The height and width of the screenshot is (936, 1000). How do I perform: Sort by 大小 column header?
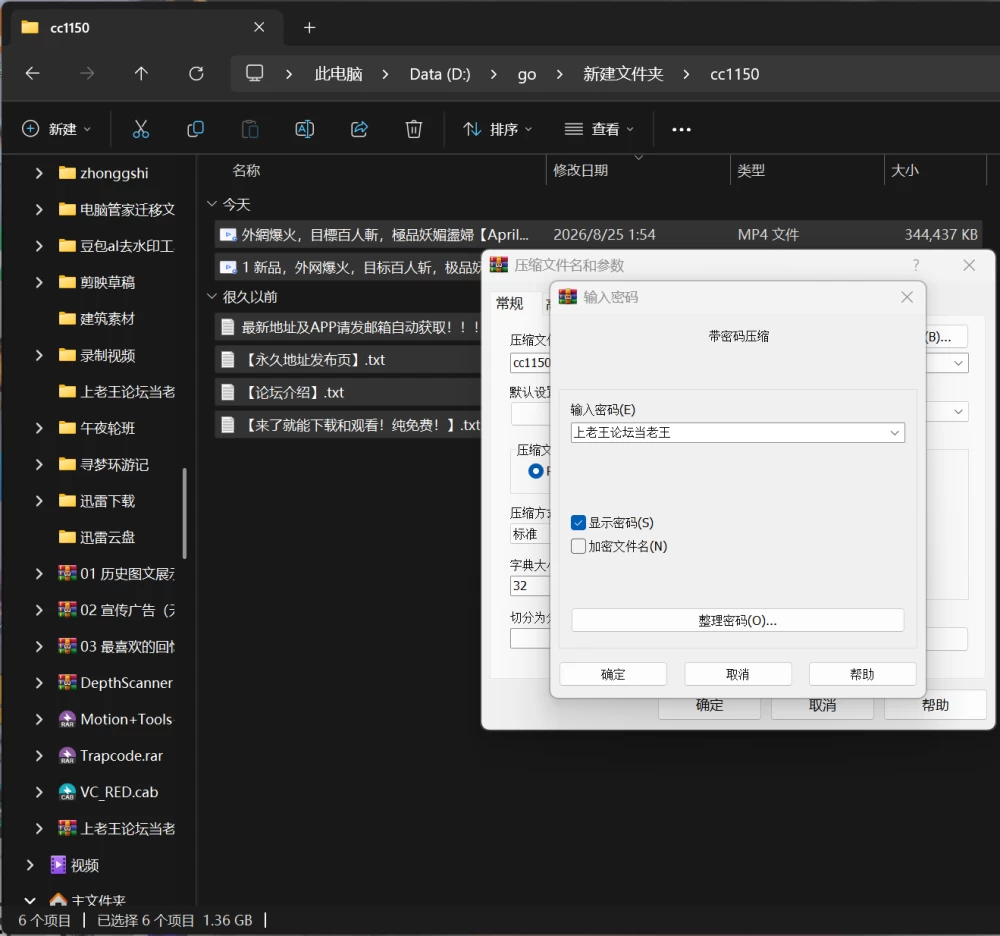coord(904,170)
